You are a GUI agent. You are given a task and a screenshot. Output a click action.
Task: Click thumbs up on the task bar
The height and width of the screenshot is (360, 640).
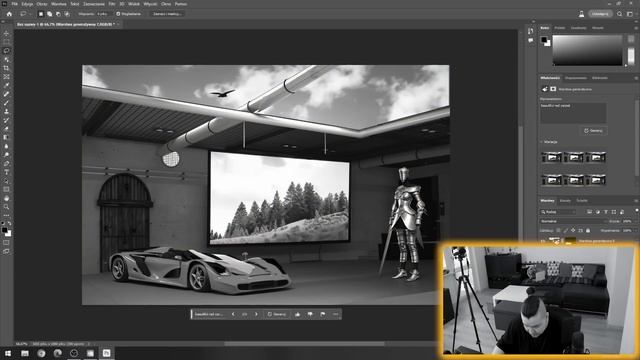(297, 314)
